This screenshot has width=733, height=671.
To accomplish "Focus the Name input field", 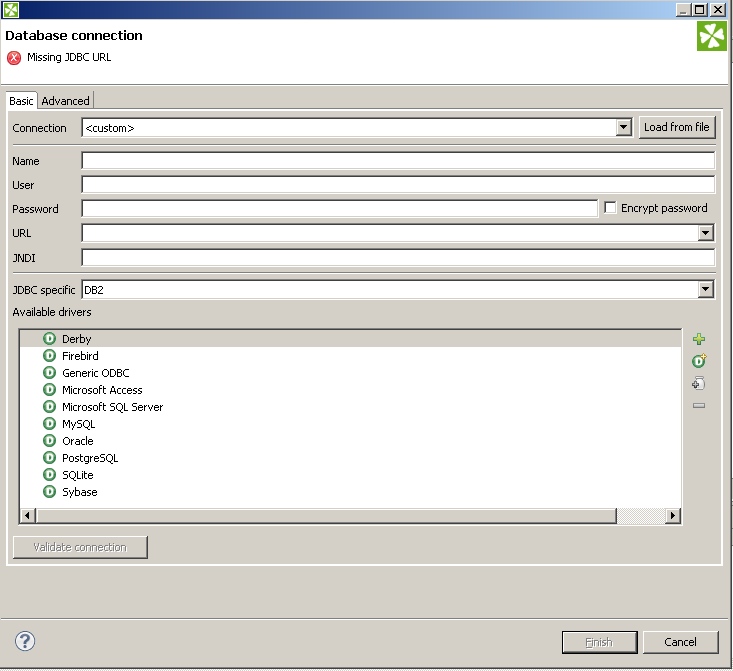I will pos(398,160).
